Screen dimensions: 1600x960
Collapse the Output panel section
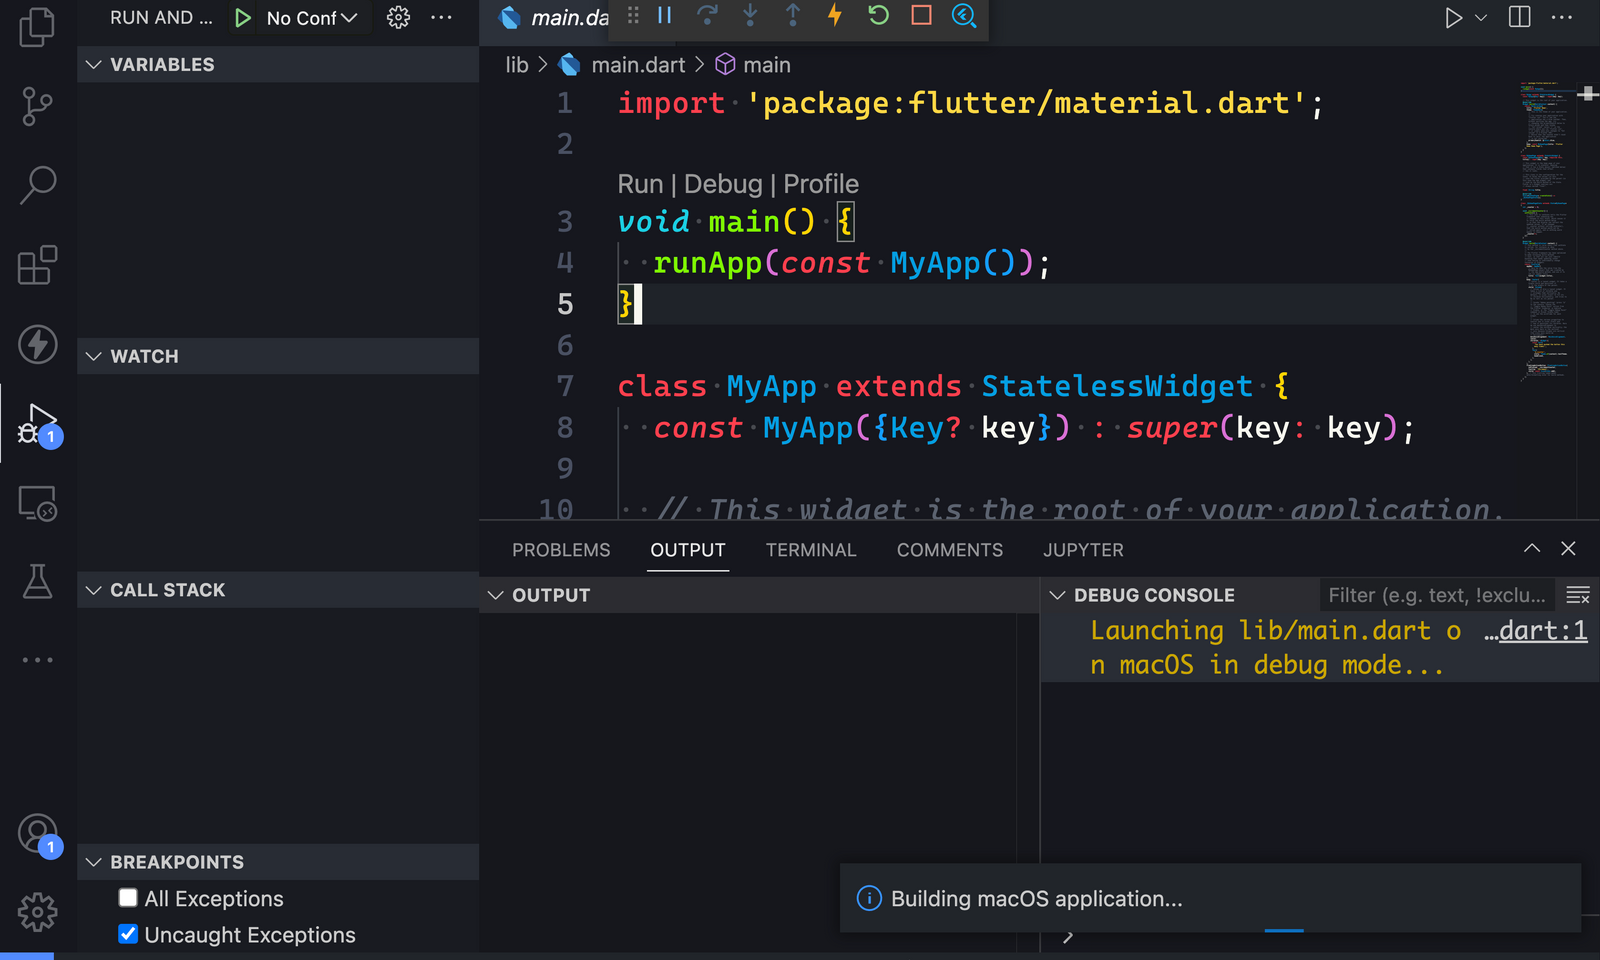pyautogui.click(x=759, y=595)
